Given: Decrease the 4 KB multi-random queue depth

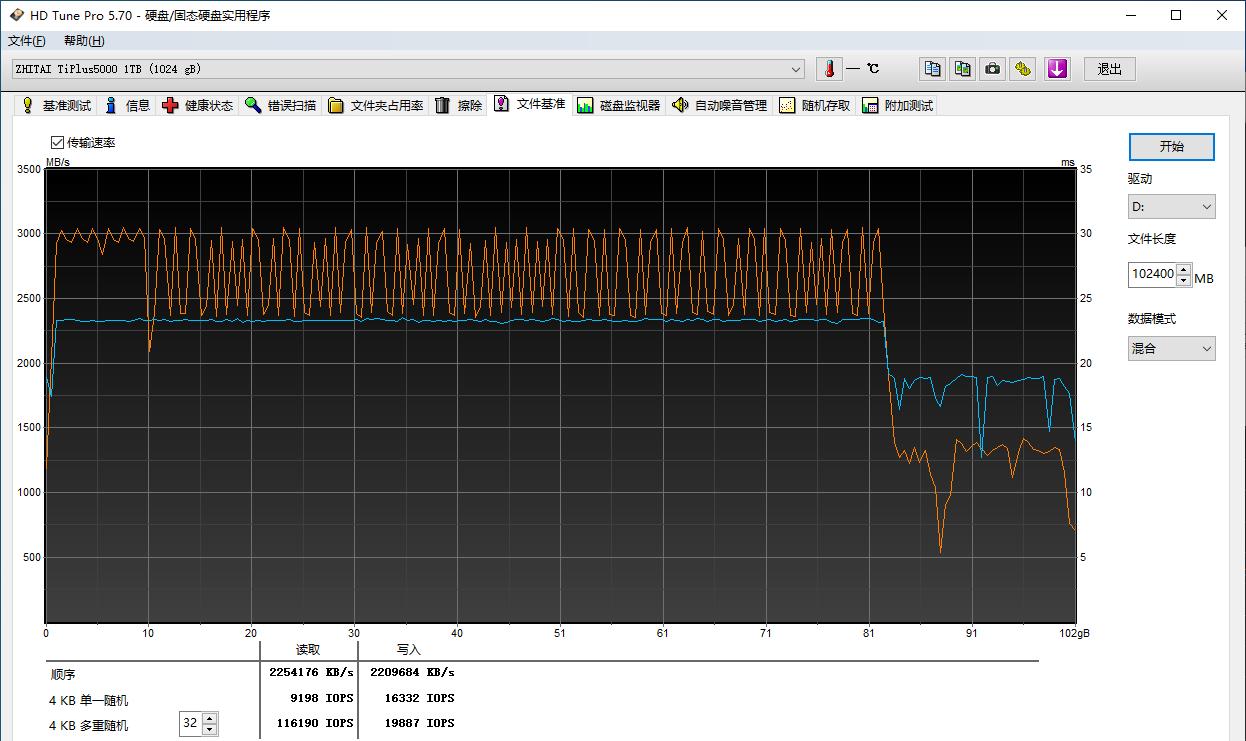Looking at the screenshot, I should click(209, 729).
